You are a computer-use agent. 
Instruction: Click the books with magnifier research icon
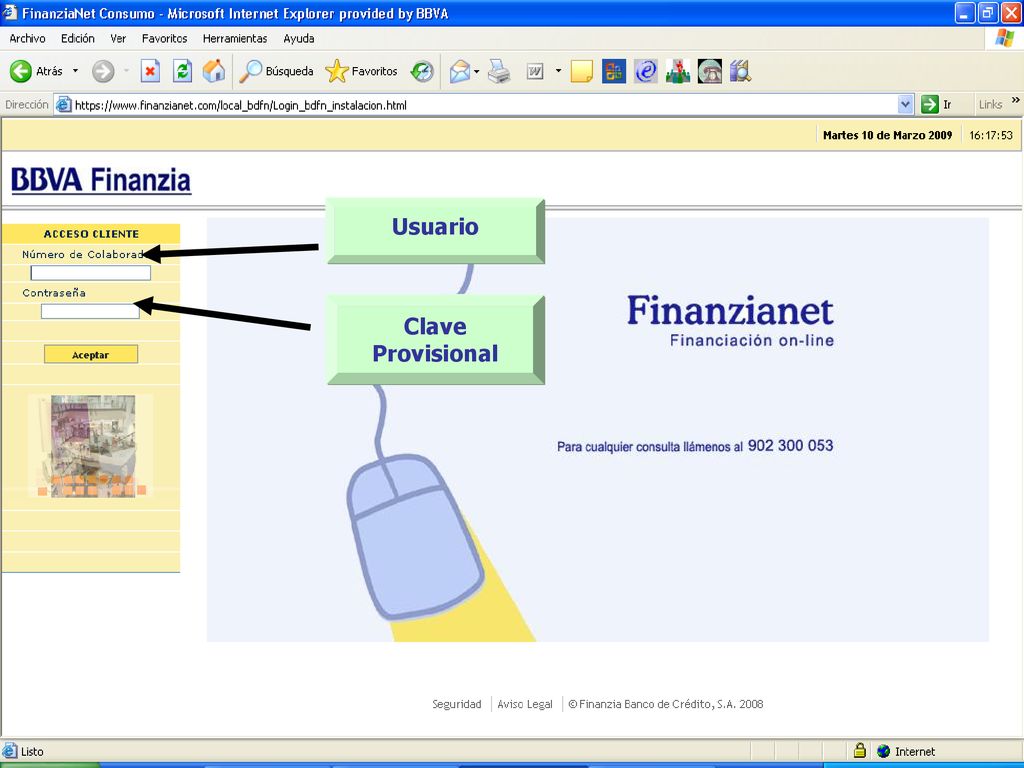coord(741,71)
